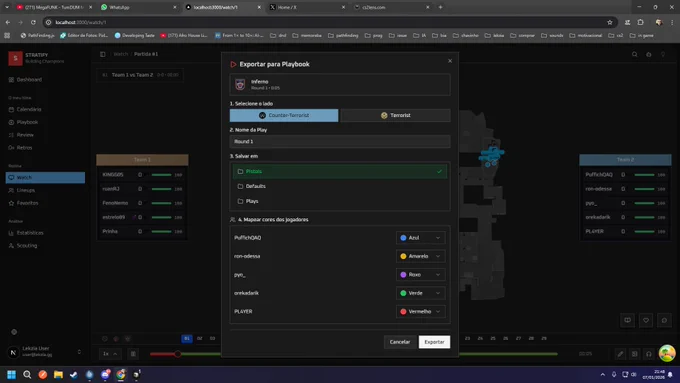Edit the Nome da Play field
The width and height of the screenshot is (680, 383).
(x=340, y=141)
